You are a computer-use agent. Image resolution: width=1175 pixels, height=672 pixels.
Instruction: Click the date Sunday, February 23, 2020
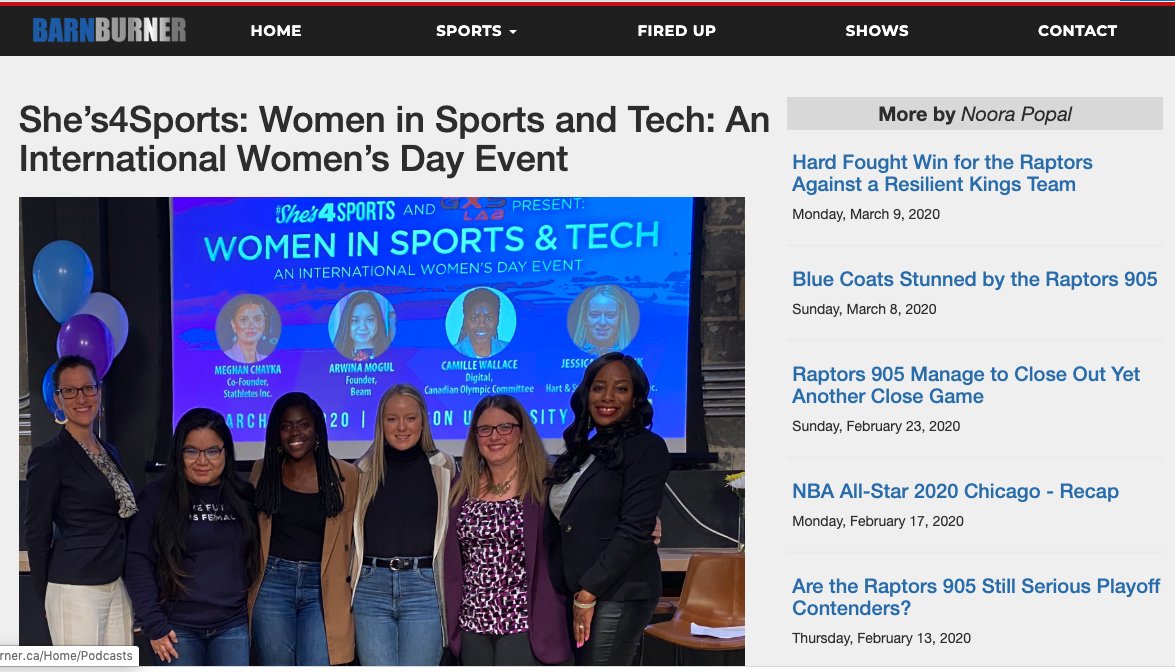[876, 426]
